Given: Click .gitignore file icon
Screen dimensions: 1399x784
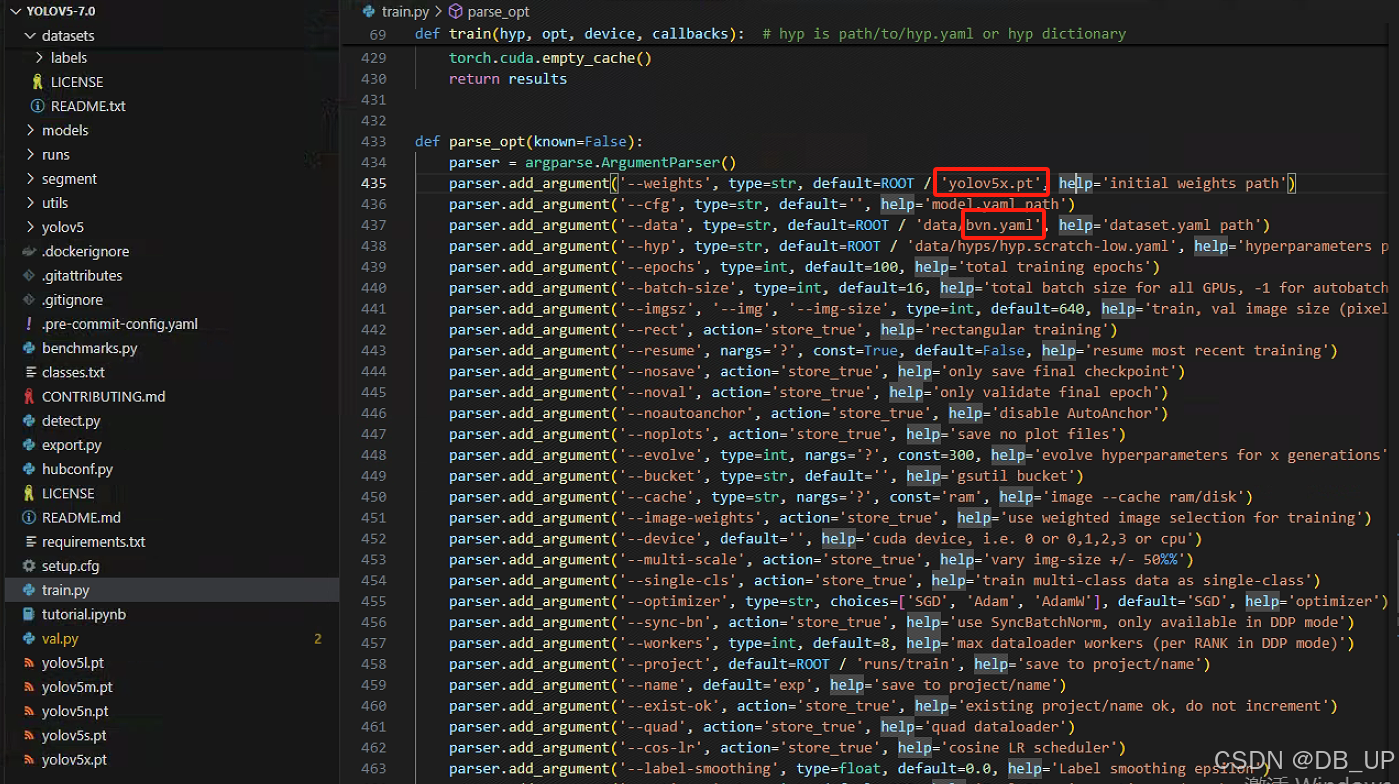Looking at the screenshot, I should tap(29, 299).
